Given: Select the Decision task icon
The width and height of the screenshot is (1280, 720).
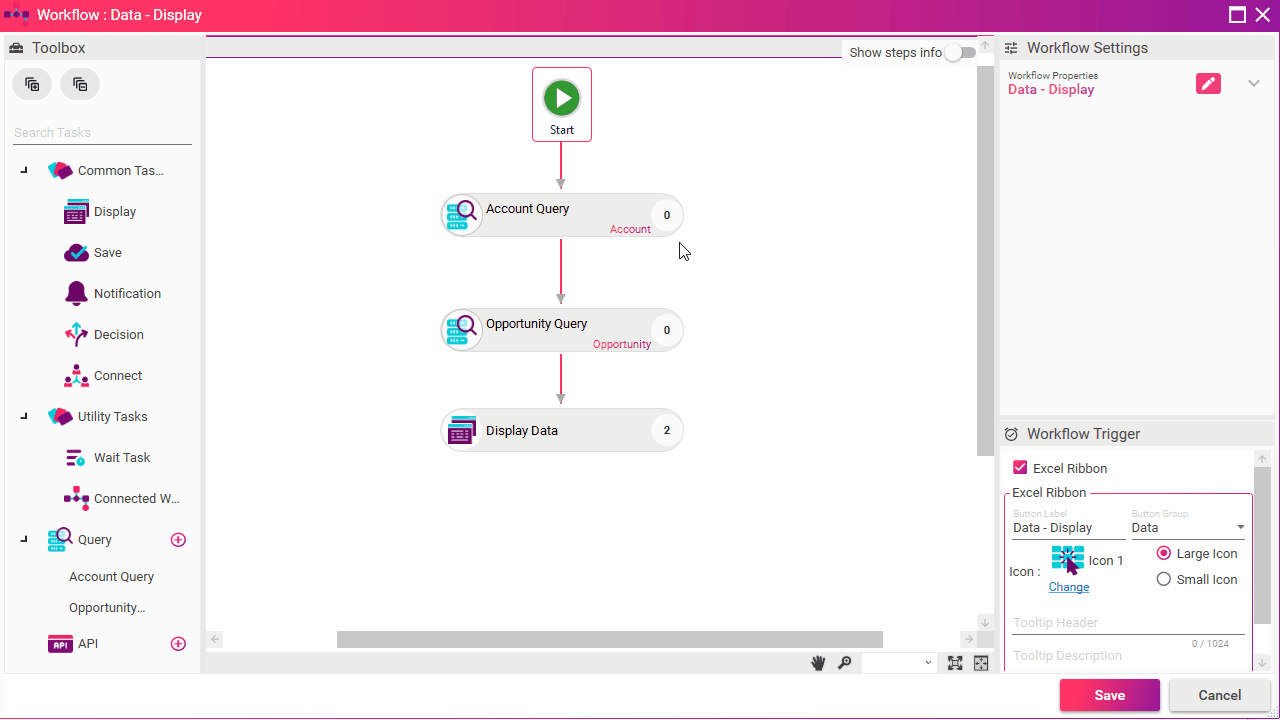Looking at the screenshot, I should (76, 335).
